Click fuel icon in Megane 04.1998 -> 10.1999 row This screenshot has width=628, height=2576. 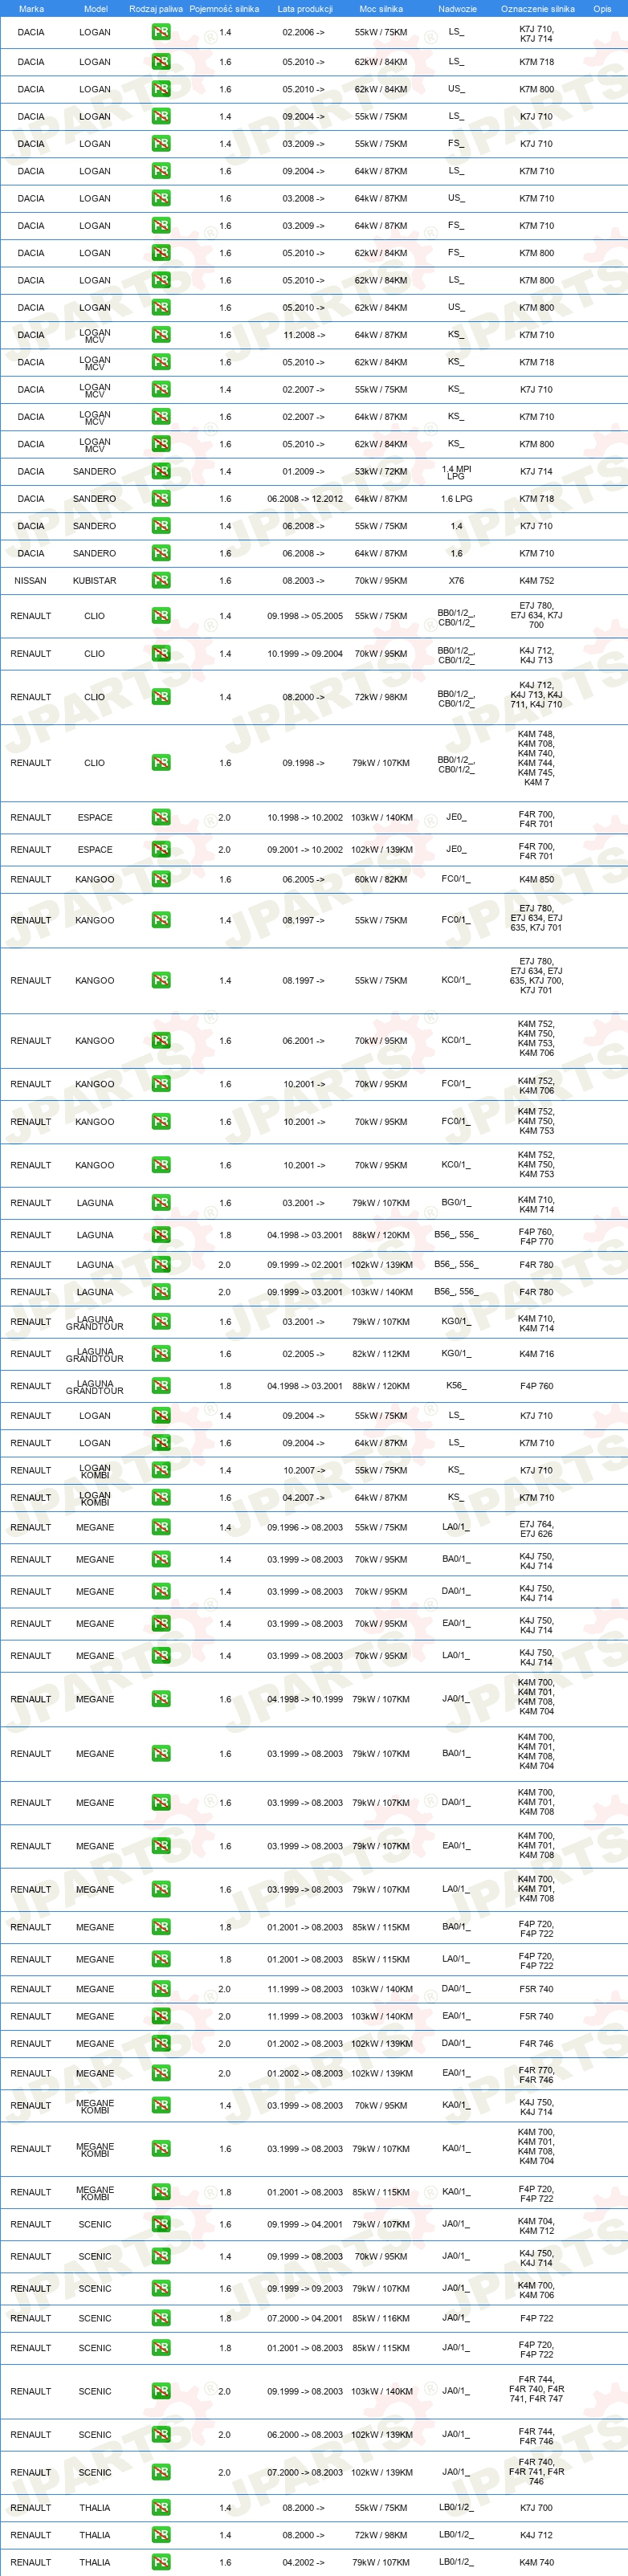click(160, 1699)
